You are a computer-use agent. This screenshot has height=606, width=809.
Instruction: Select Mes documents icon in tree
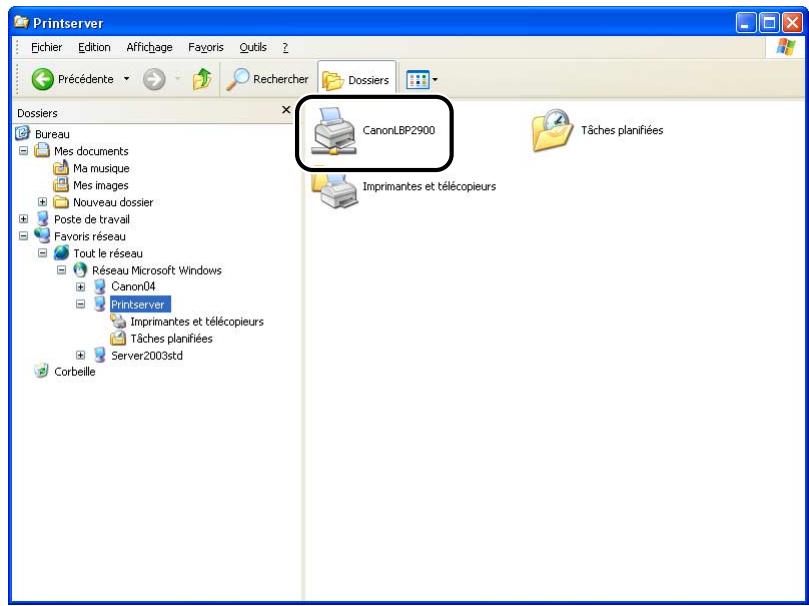click(x=42, y=151)
